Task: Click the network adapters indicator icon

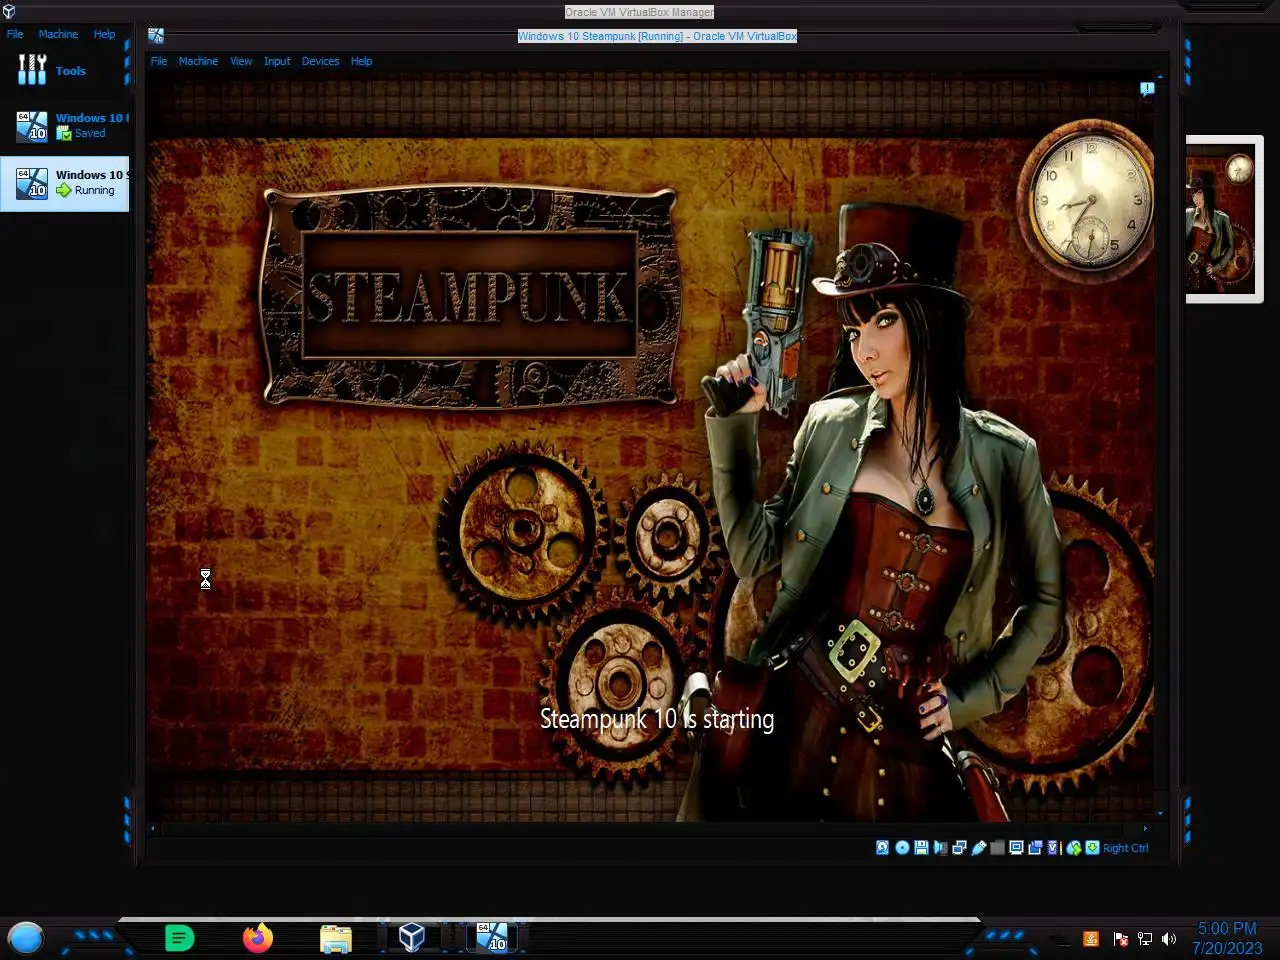Action: (x=959, y=847)
